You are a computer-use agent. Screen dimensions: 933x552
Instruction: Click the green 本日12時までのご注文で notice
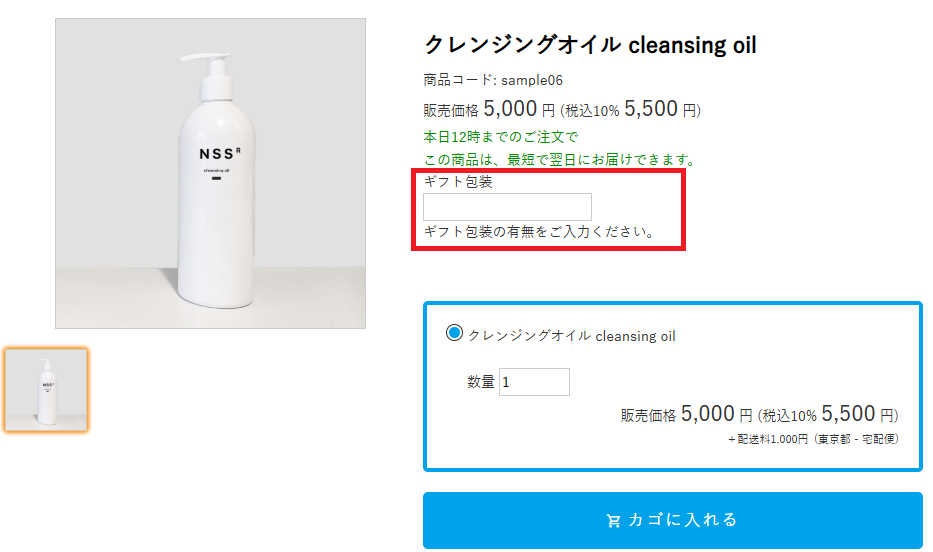click(501, 137)
